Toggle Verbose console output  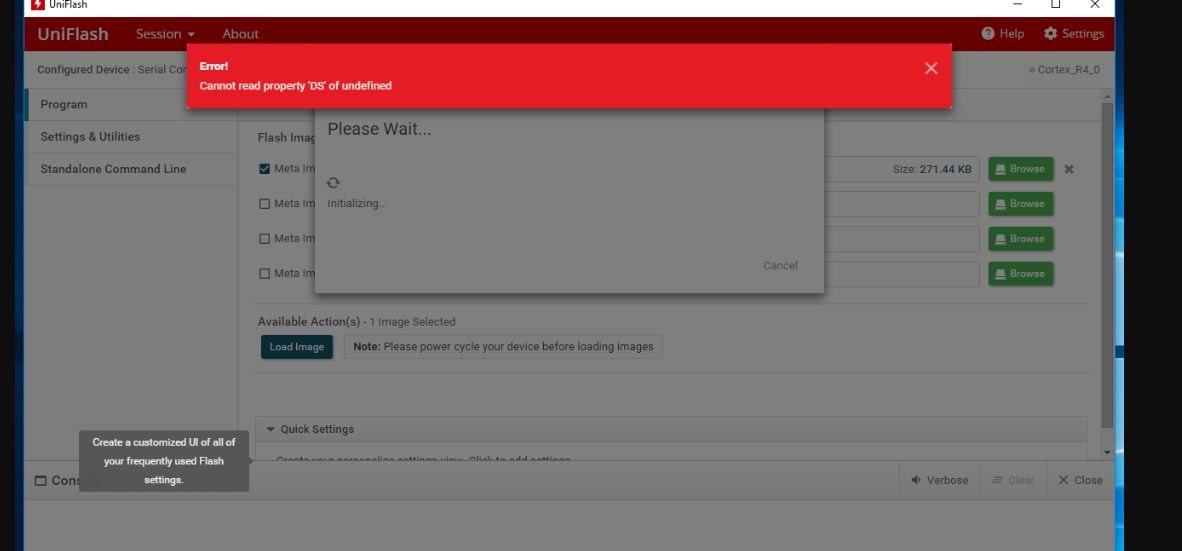[939, 480]
